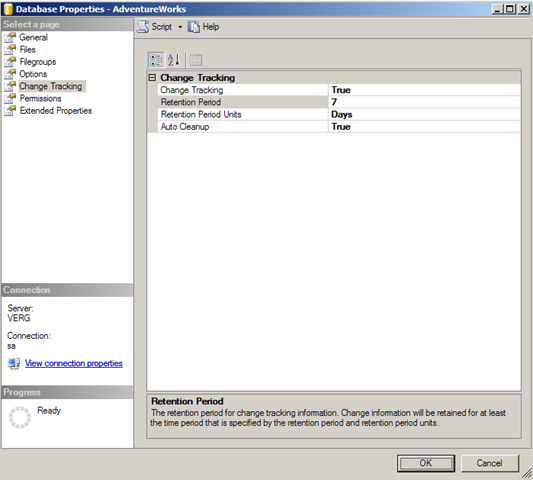The height and width of the screenshot is (480, 533).
Task: Click the Script toolbar icon
Action: 143,27
